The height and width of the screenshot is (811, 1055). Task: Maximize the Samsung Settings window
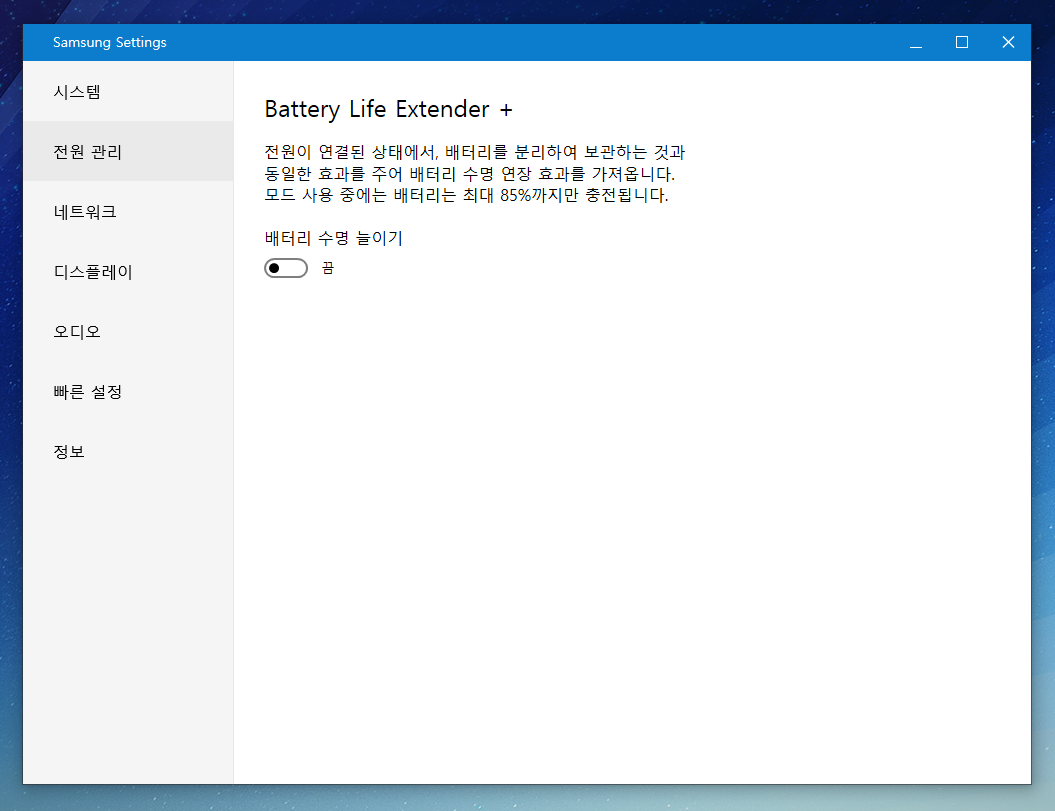click(x=962, y=42)
